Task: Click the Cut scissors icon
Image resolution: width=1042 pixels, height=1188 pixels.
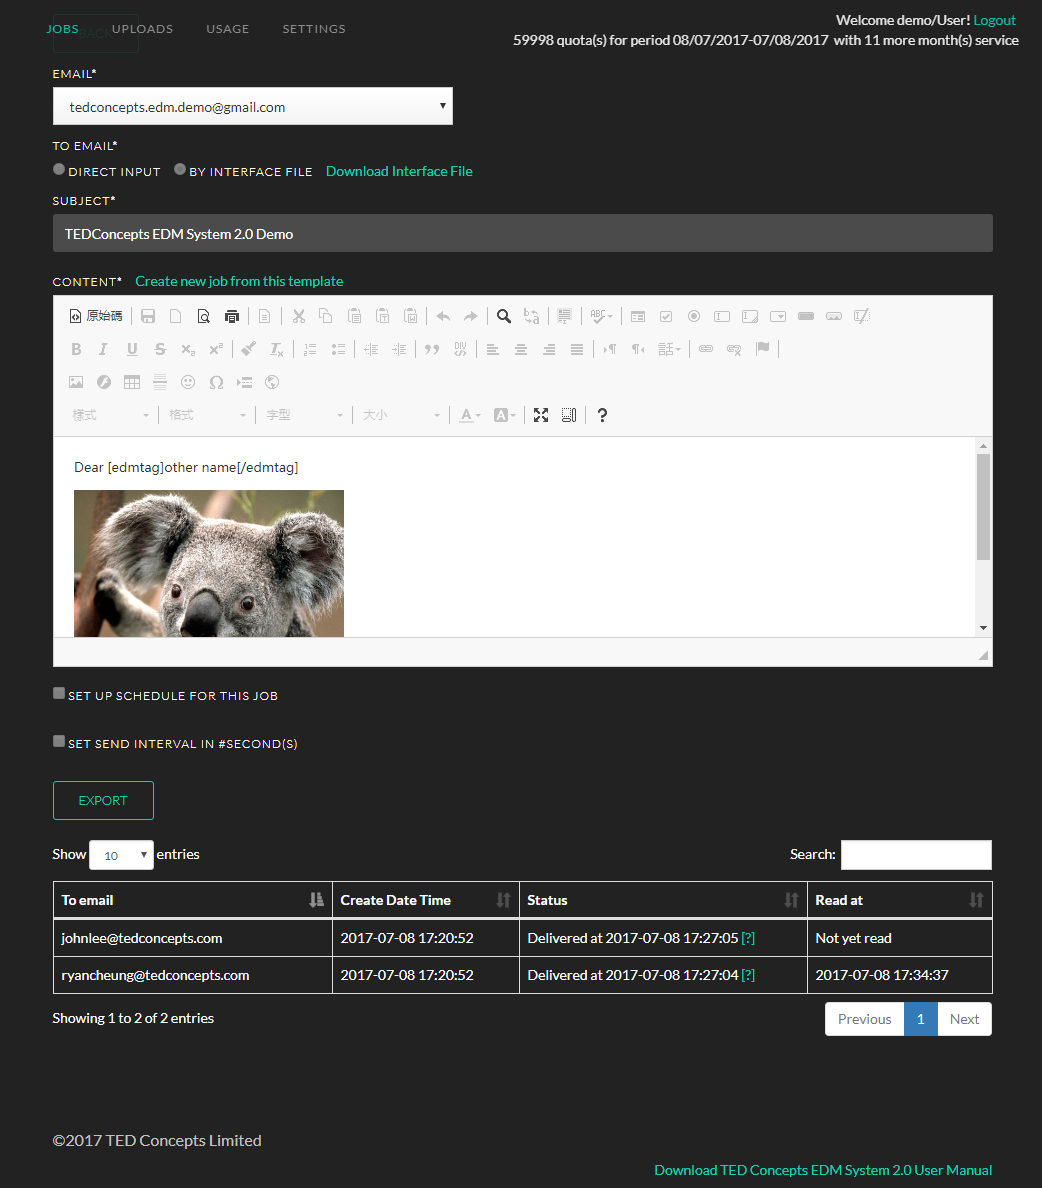Action: [299, 316]
